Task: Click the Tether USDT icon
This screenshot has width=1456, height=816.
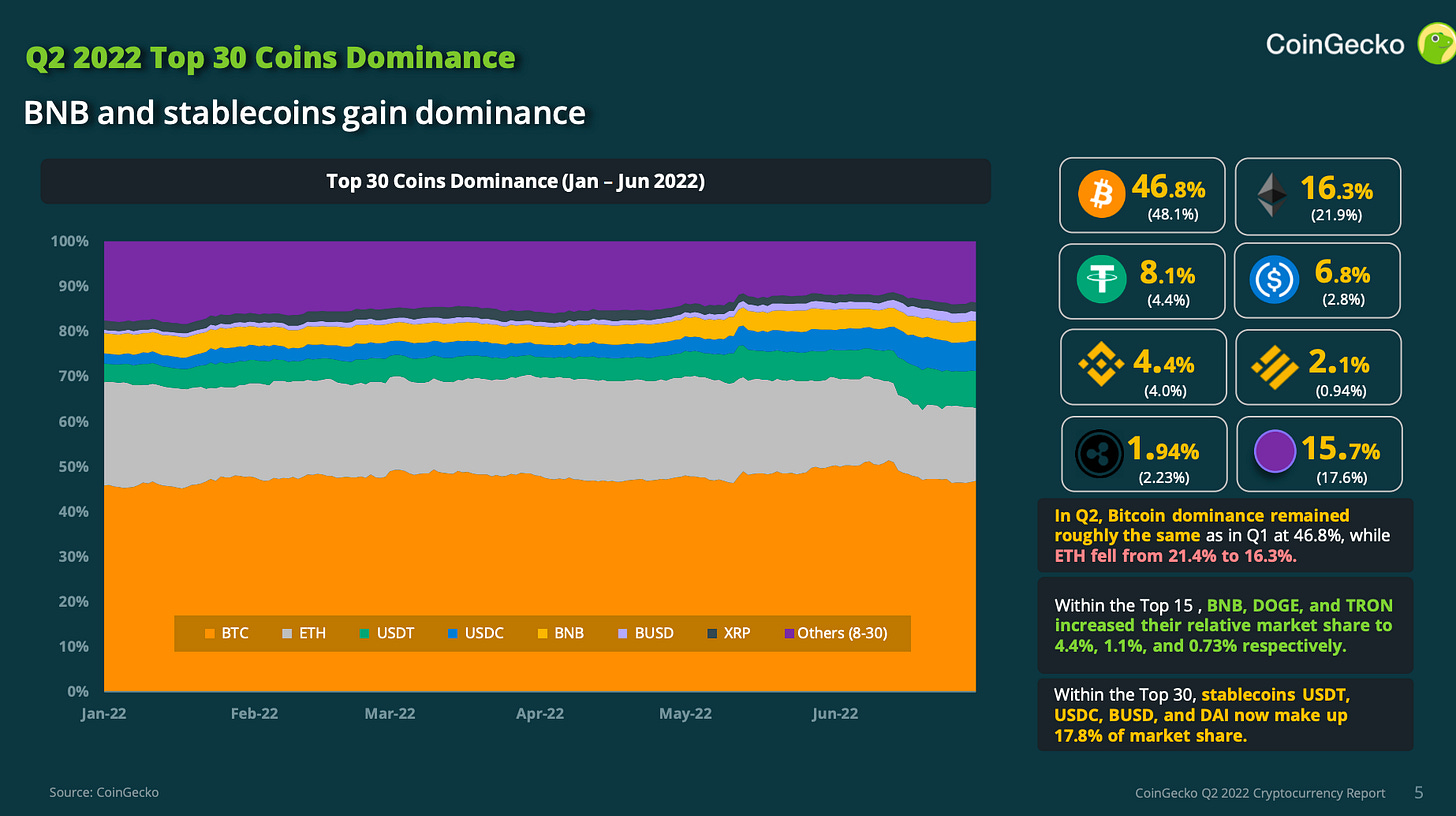Action: 1100,280
